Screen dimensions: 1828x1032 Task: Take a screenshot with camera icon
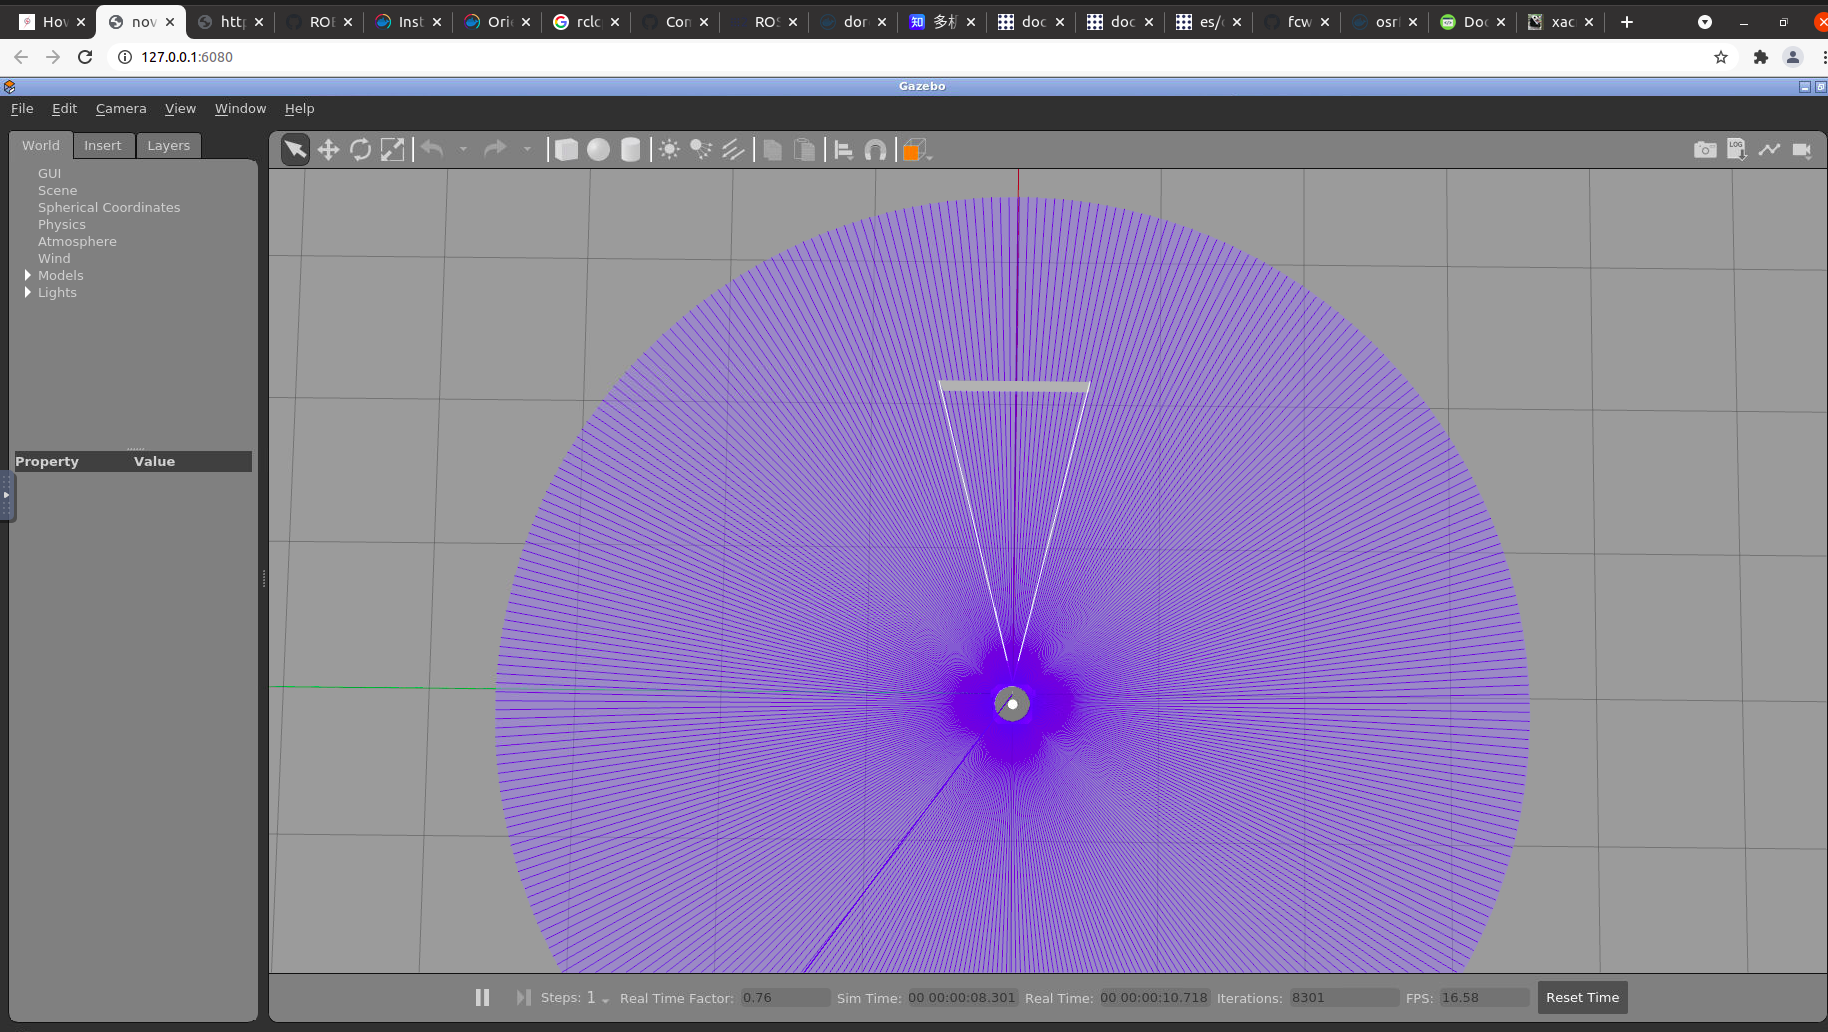point(1705,150)
